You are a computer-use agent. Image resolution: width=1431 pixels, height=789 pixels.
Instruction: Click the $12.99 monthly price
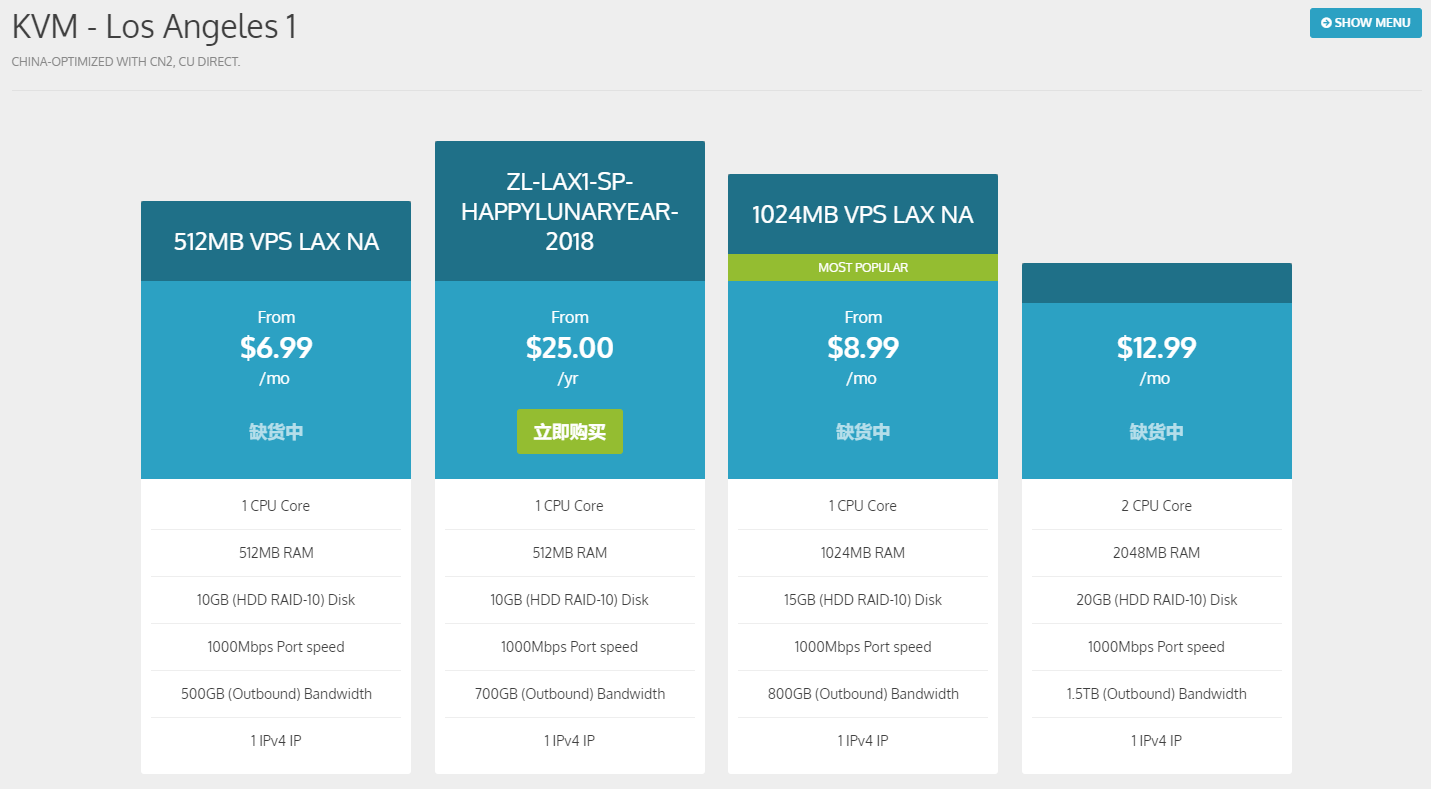click(1156, 348)
